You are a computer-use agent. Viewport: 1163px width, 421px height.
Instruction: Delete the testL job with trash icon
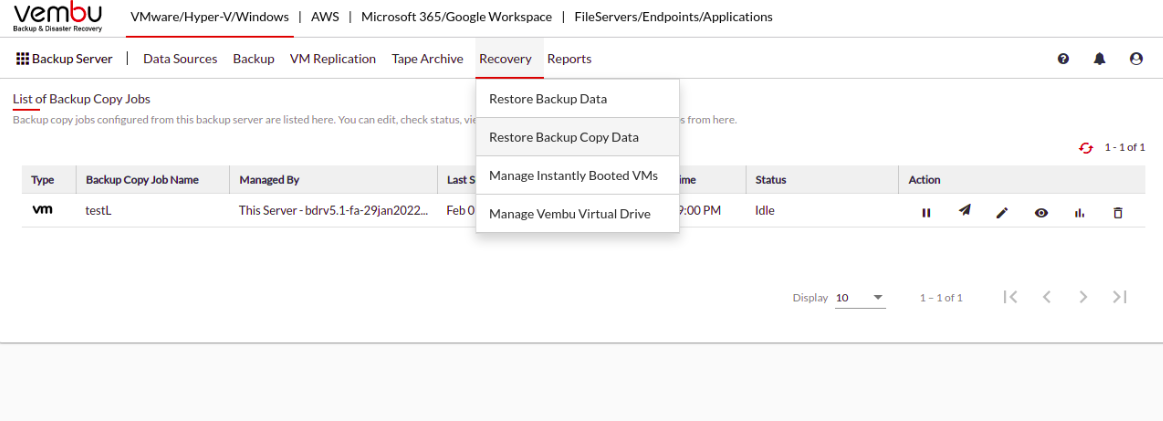1118,213
